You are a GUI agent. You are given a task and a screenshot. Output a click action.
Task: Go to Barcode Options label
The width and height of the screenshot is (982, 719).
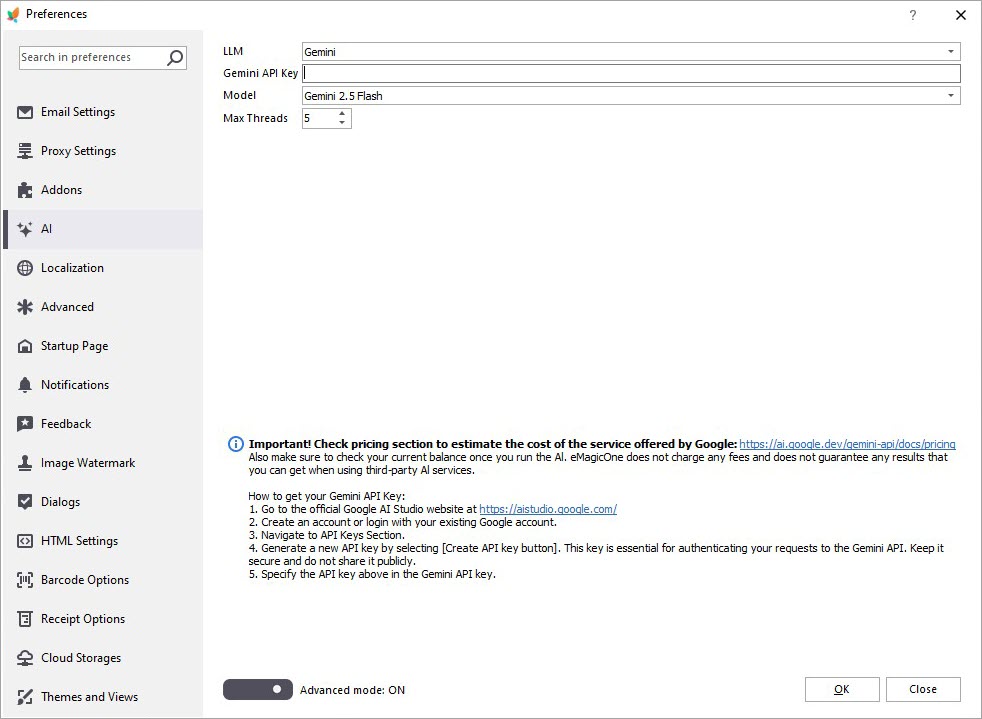point(85,580)
